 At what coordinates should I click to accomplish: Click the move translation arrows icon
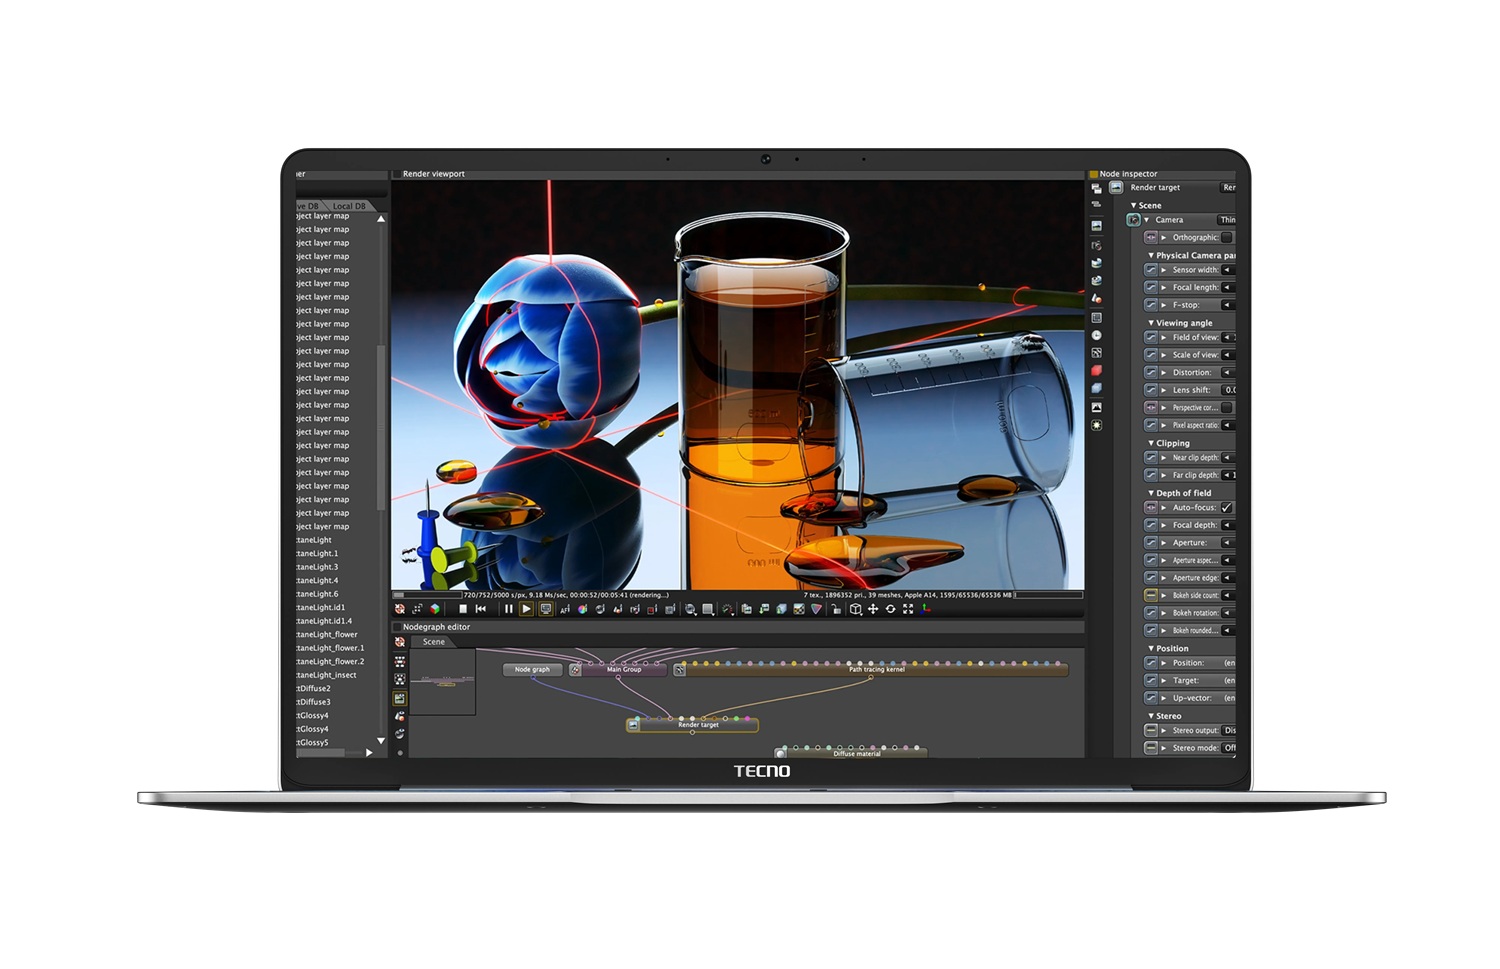click(x=874, y=610)
